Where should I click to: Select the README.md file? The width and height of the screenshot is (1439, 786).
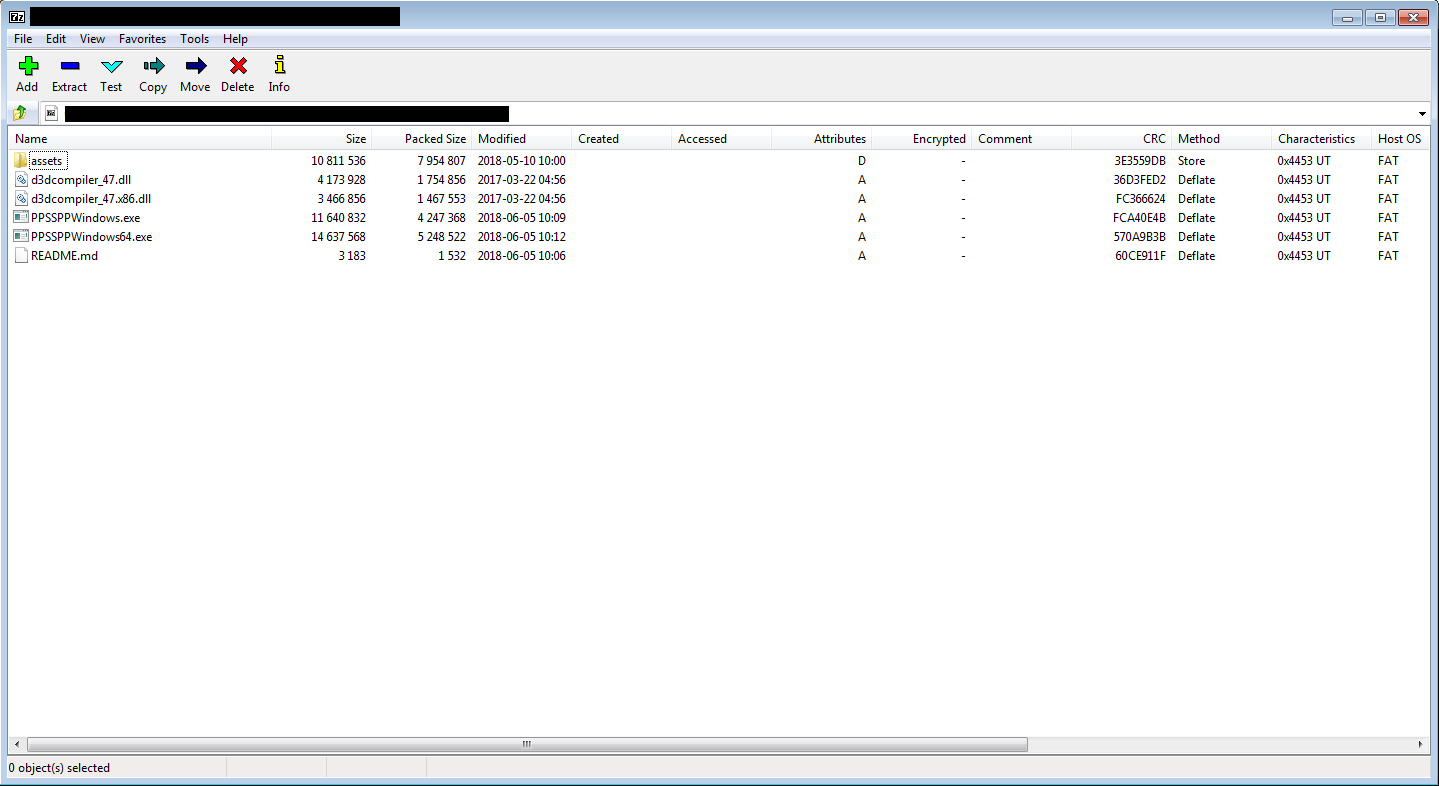(x=64, y=256)
